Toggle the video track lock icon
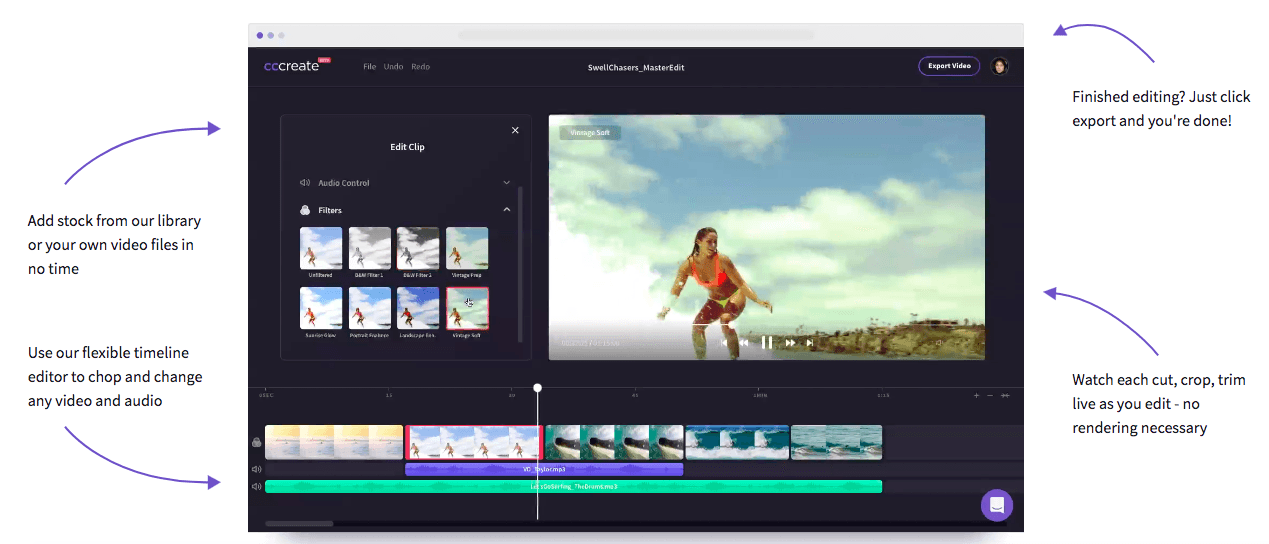The width and height of the screenshot is (1269, 544). tap(257, 442)
